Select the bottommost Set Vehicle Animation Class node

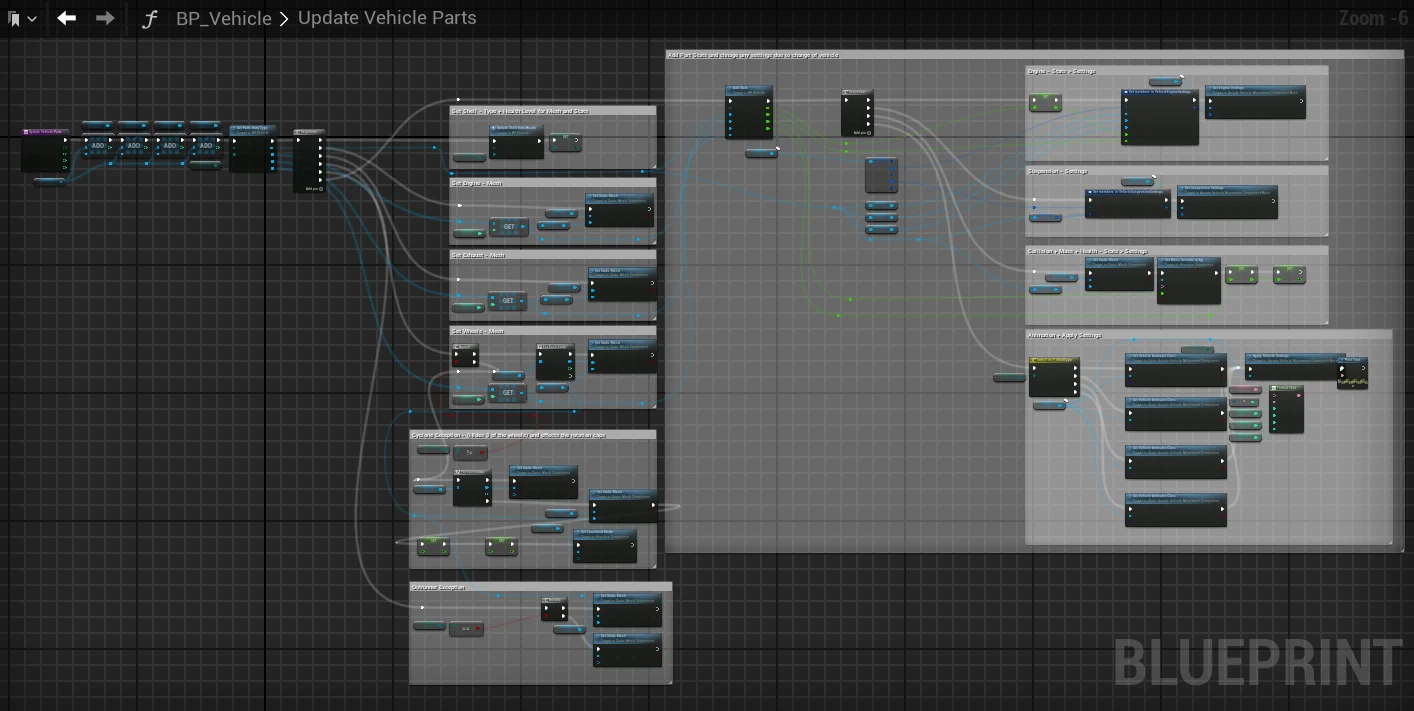point(1175,510)
